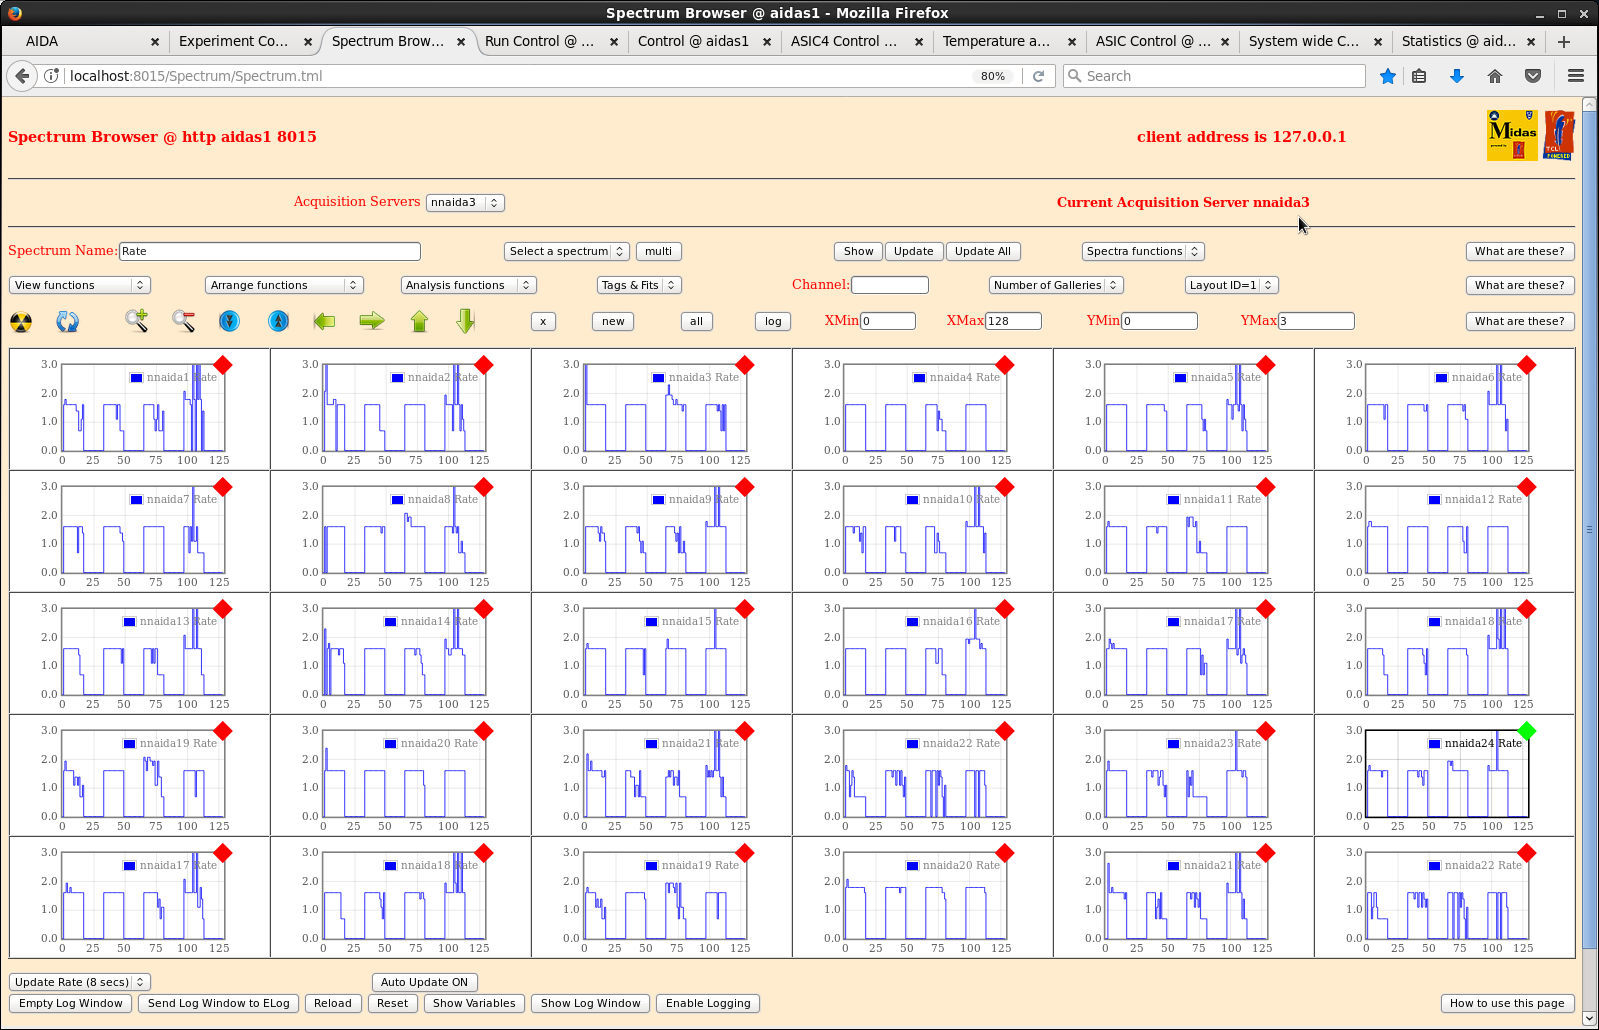Image resolution: width=1599 pixels, height=1030 pixels.
Task: Toggle the red diamond on nnaida16 Rate spectrum
Action: [1005, 609]
